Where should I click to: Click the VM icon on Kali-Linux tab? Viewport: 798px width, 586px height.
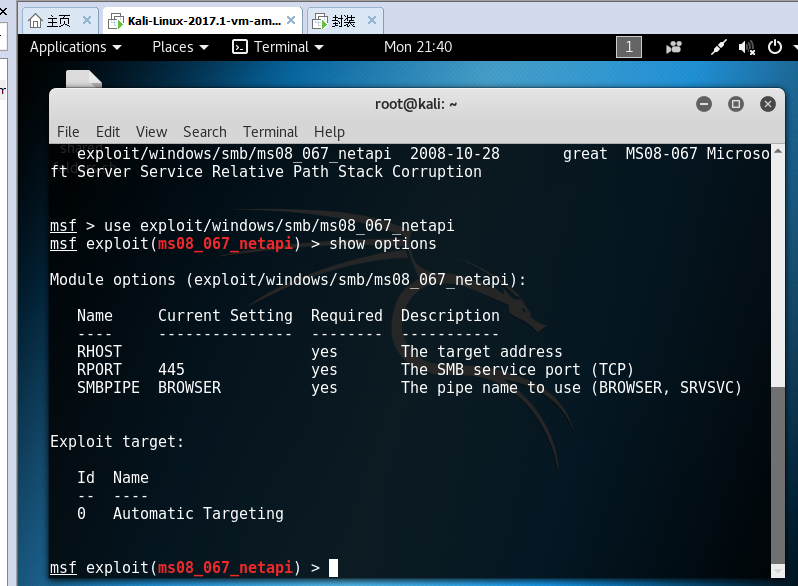coord(116,21)
